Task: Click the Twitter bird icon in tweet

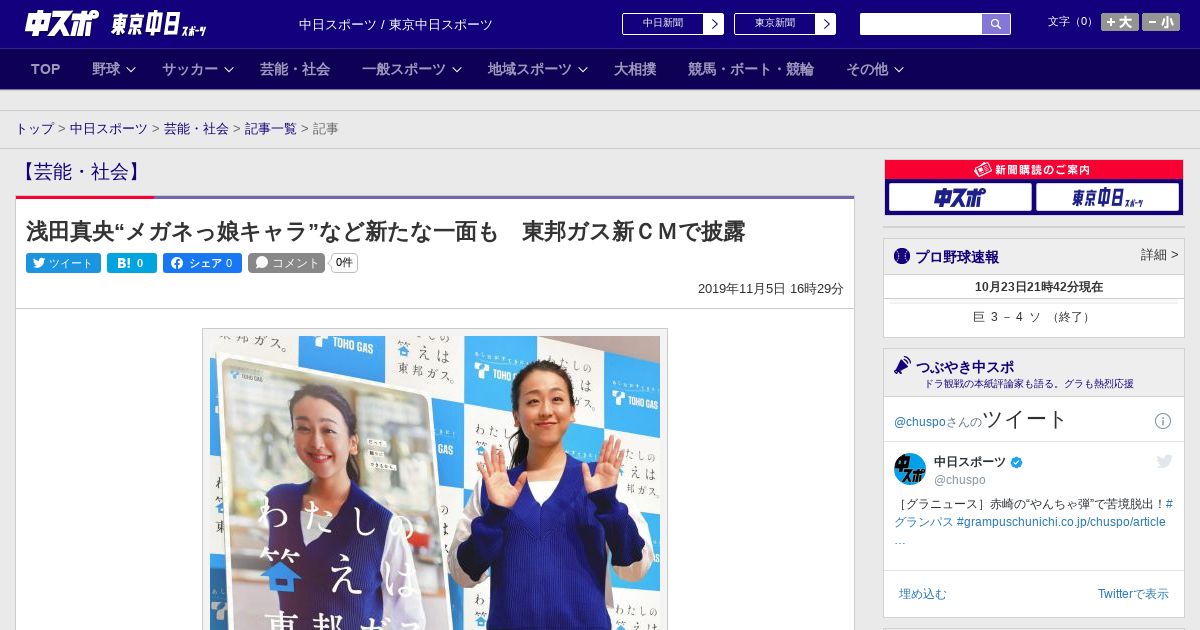Action: (x=1164, y=461)
